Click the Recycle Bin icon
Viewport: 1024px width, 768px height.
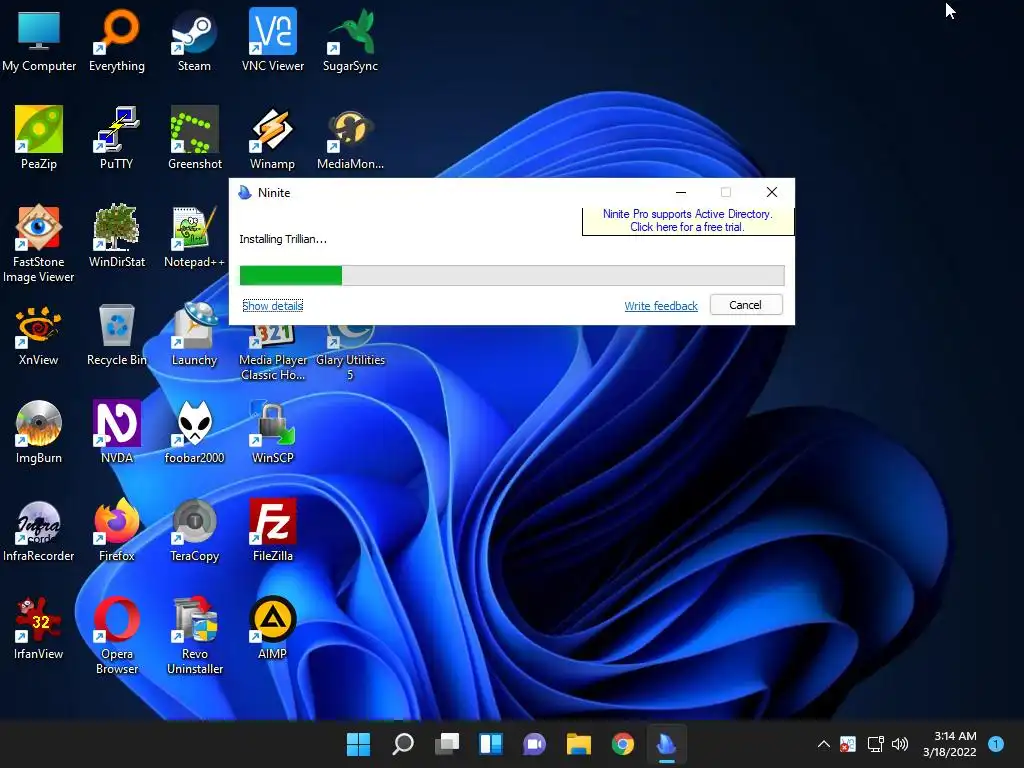(117, 334)
